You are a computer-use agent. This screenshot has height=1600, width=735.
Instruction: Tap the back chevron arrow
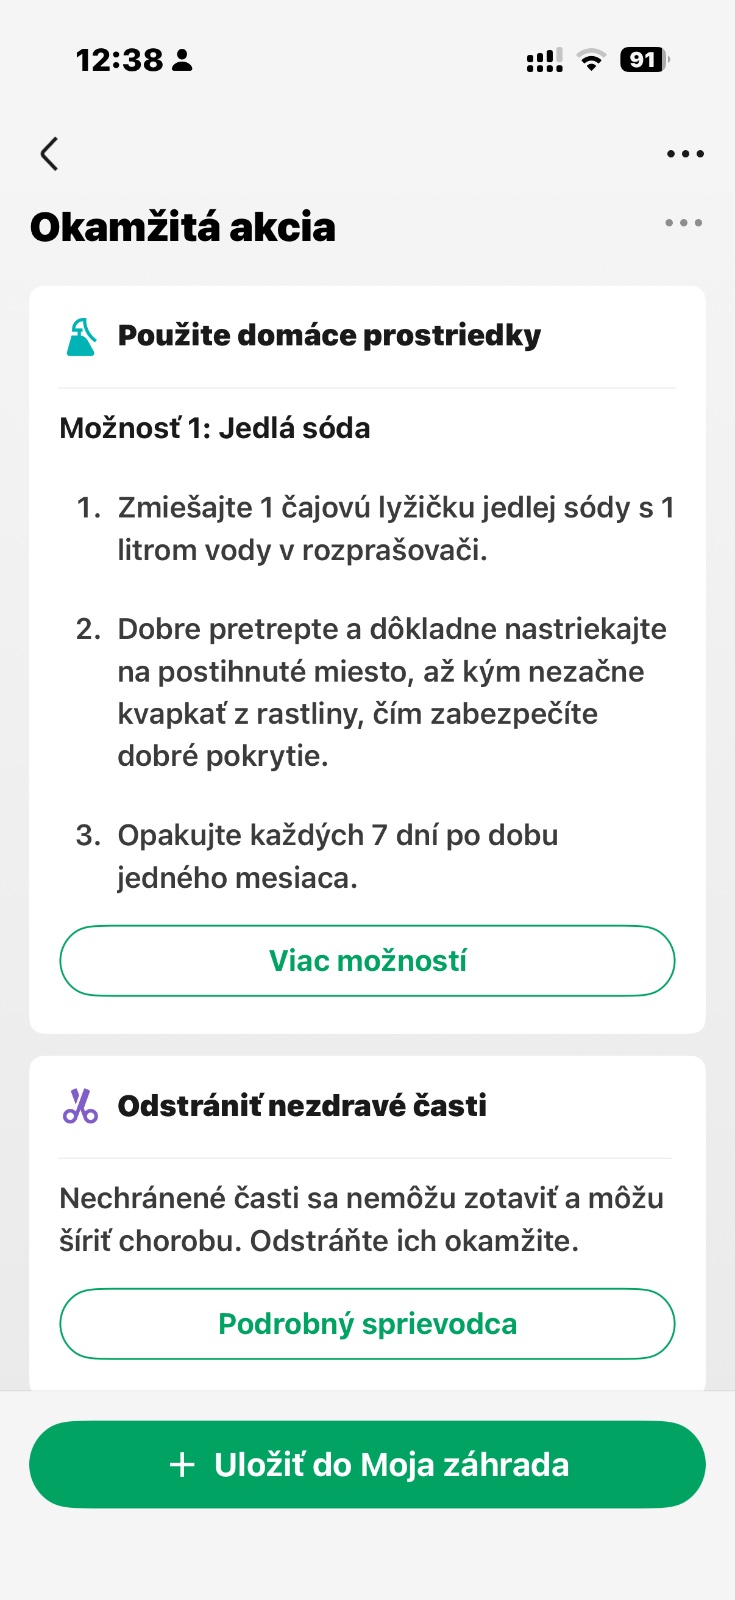[x=49, y=154]
